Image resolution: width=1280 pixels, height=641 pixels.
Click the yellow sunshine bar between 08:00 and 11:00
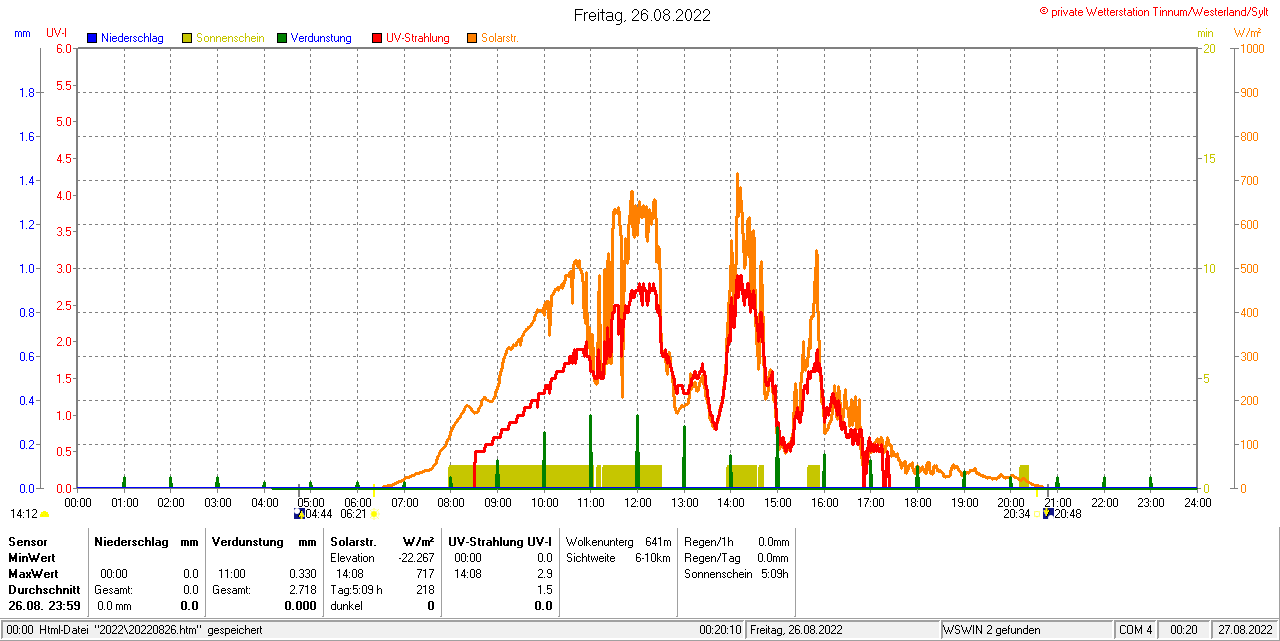click(x=519, y=476)
